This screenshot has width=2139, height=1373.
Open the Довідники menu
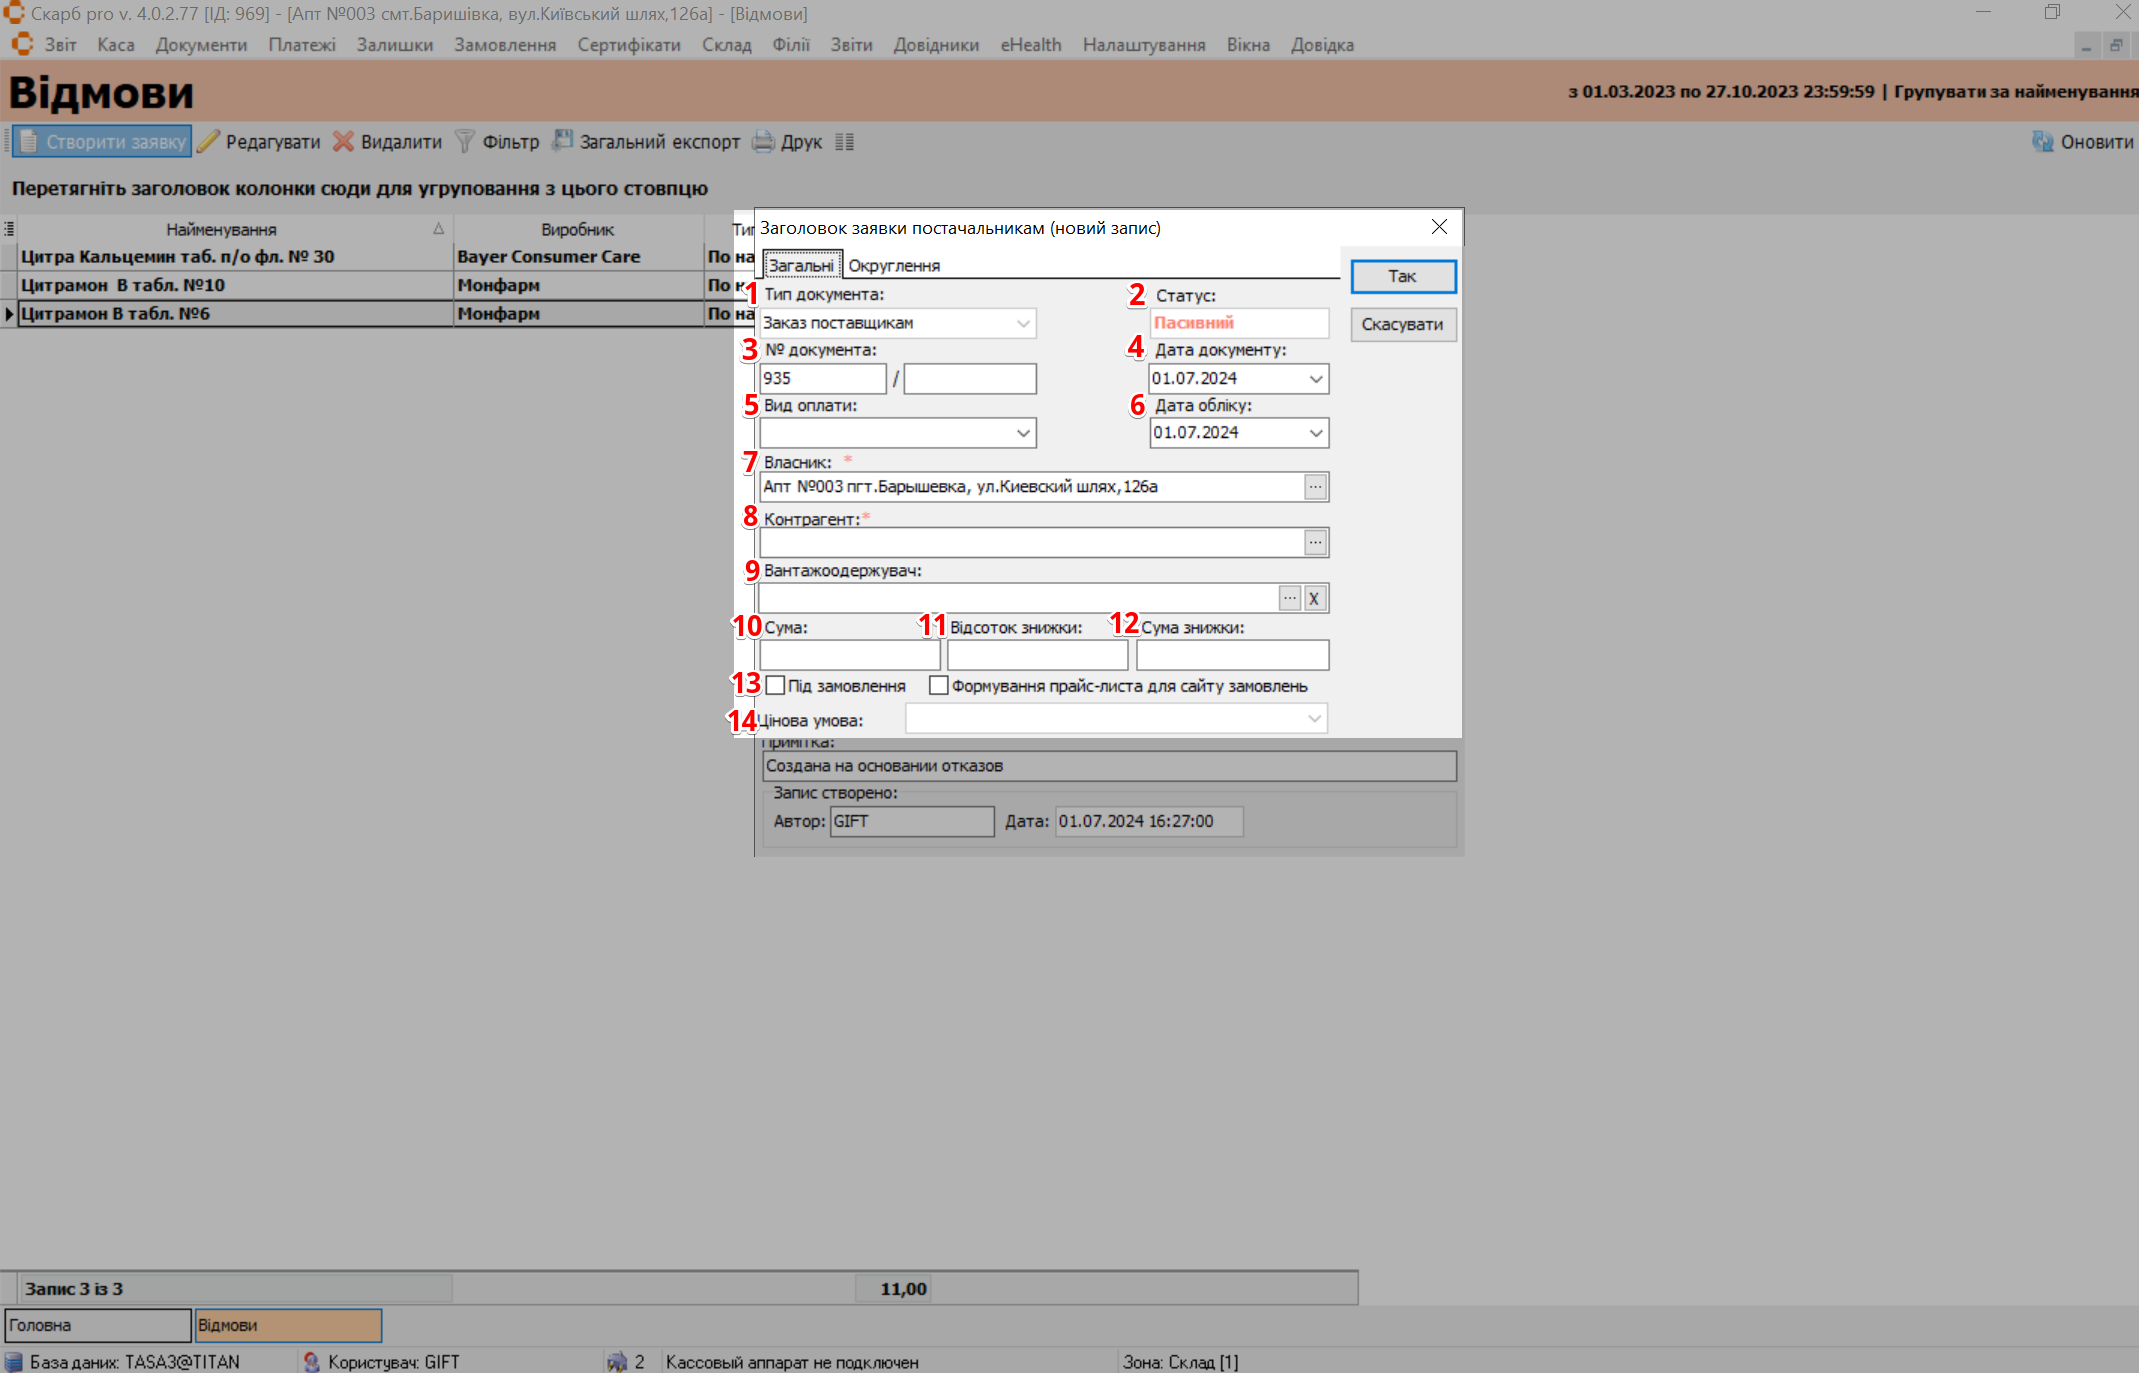[936, 45]
